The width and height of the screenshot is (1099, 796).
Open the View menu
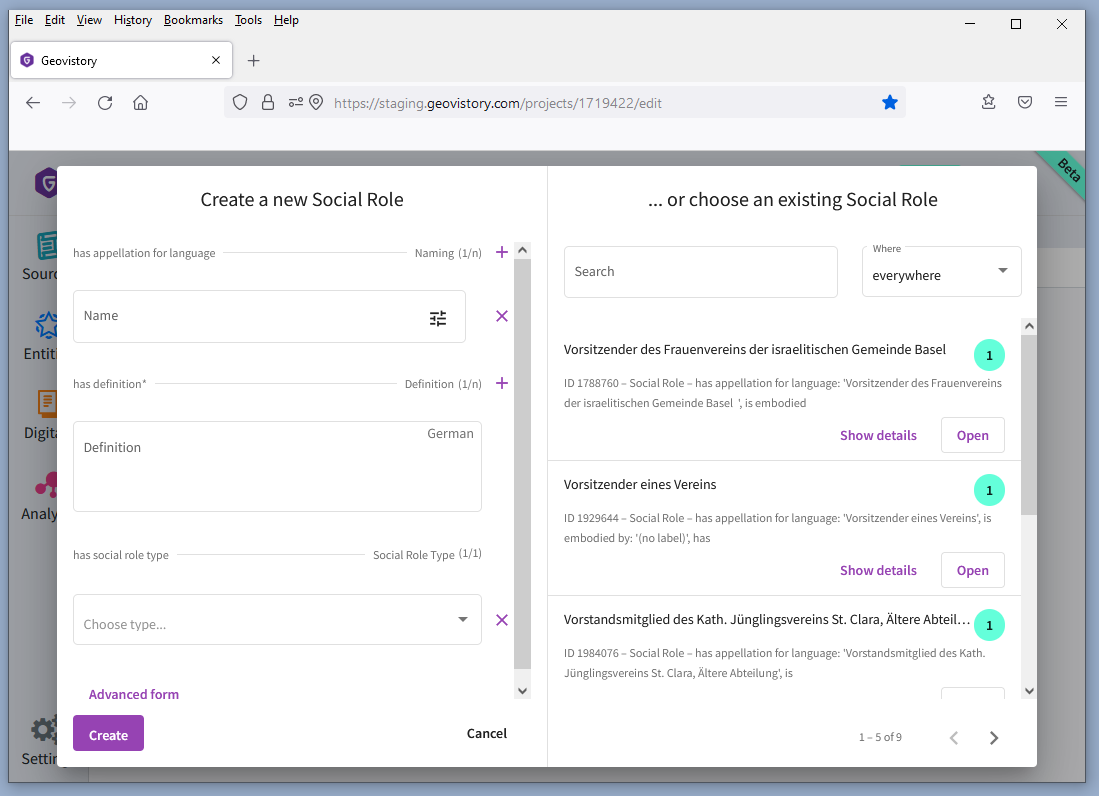(89, 20)
